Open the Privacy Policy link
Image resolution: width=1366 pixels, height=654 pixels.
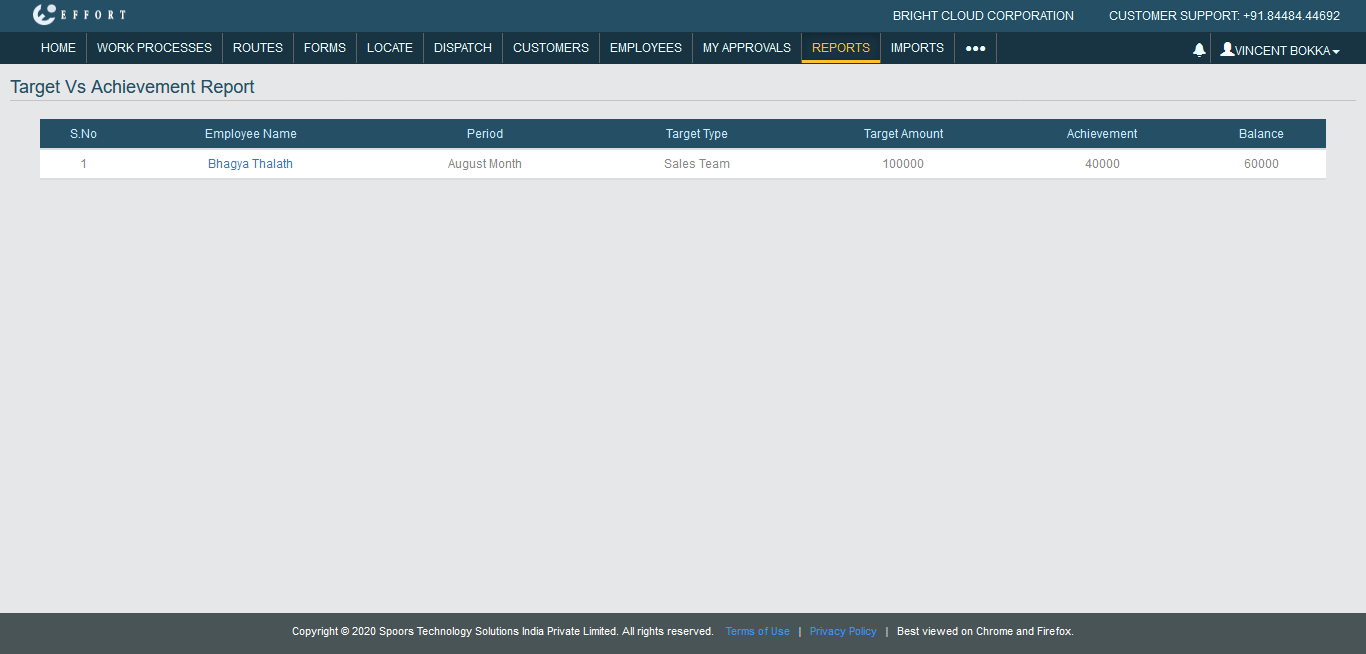[x=843, y=632]
